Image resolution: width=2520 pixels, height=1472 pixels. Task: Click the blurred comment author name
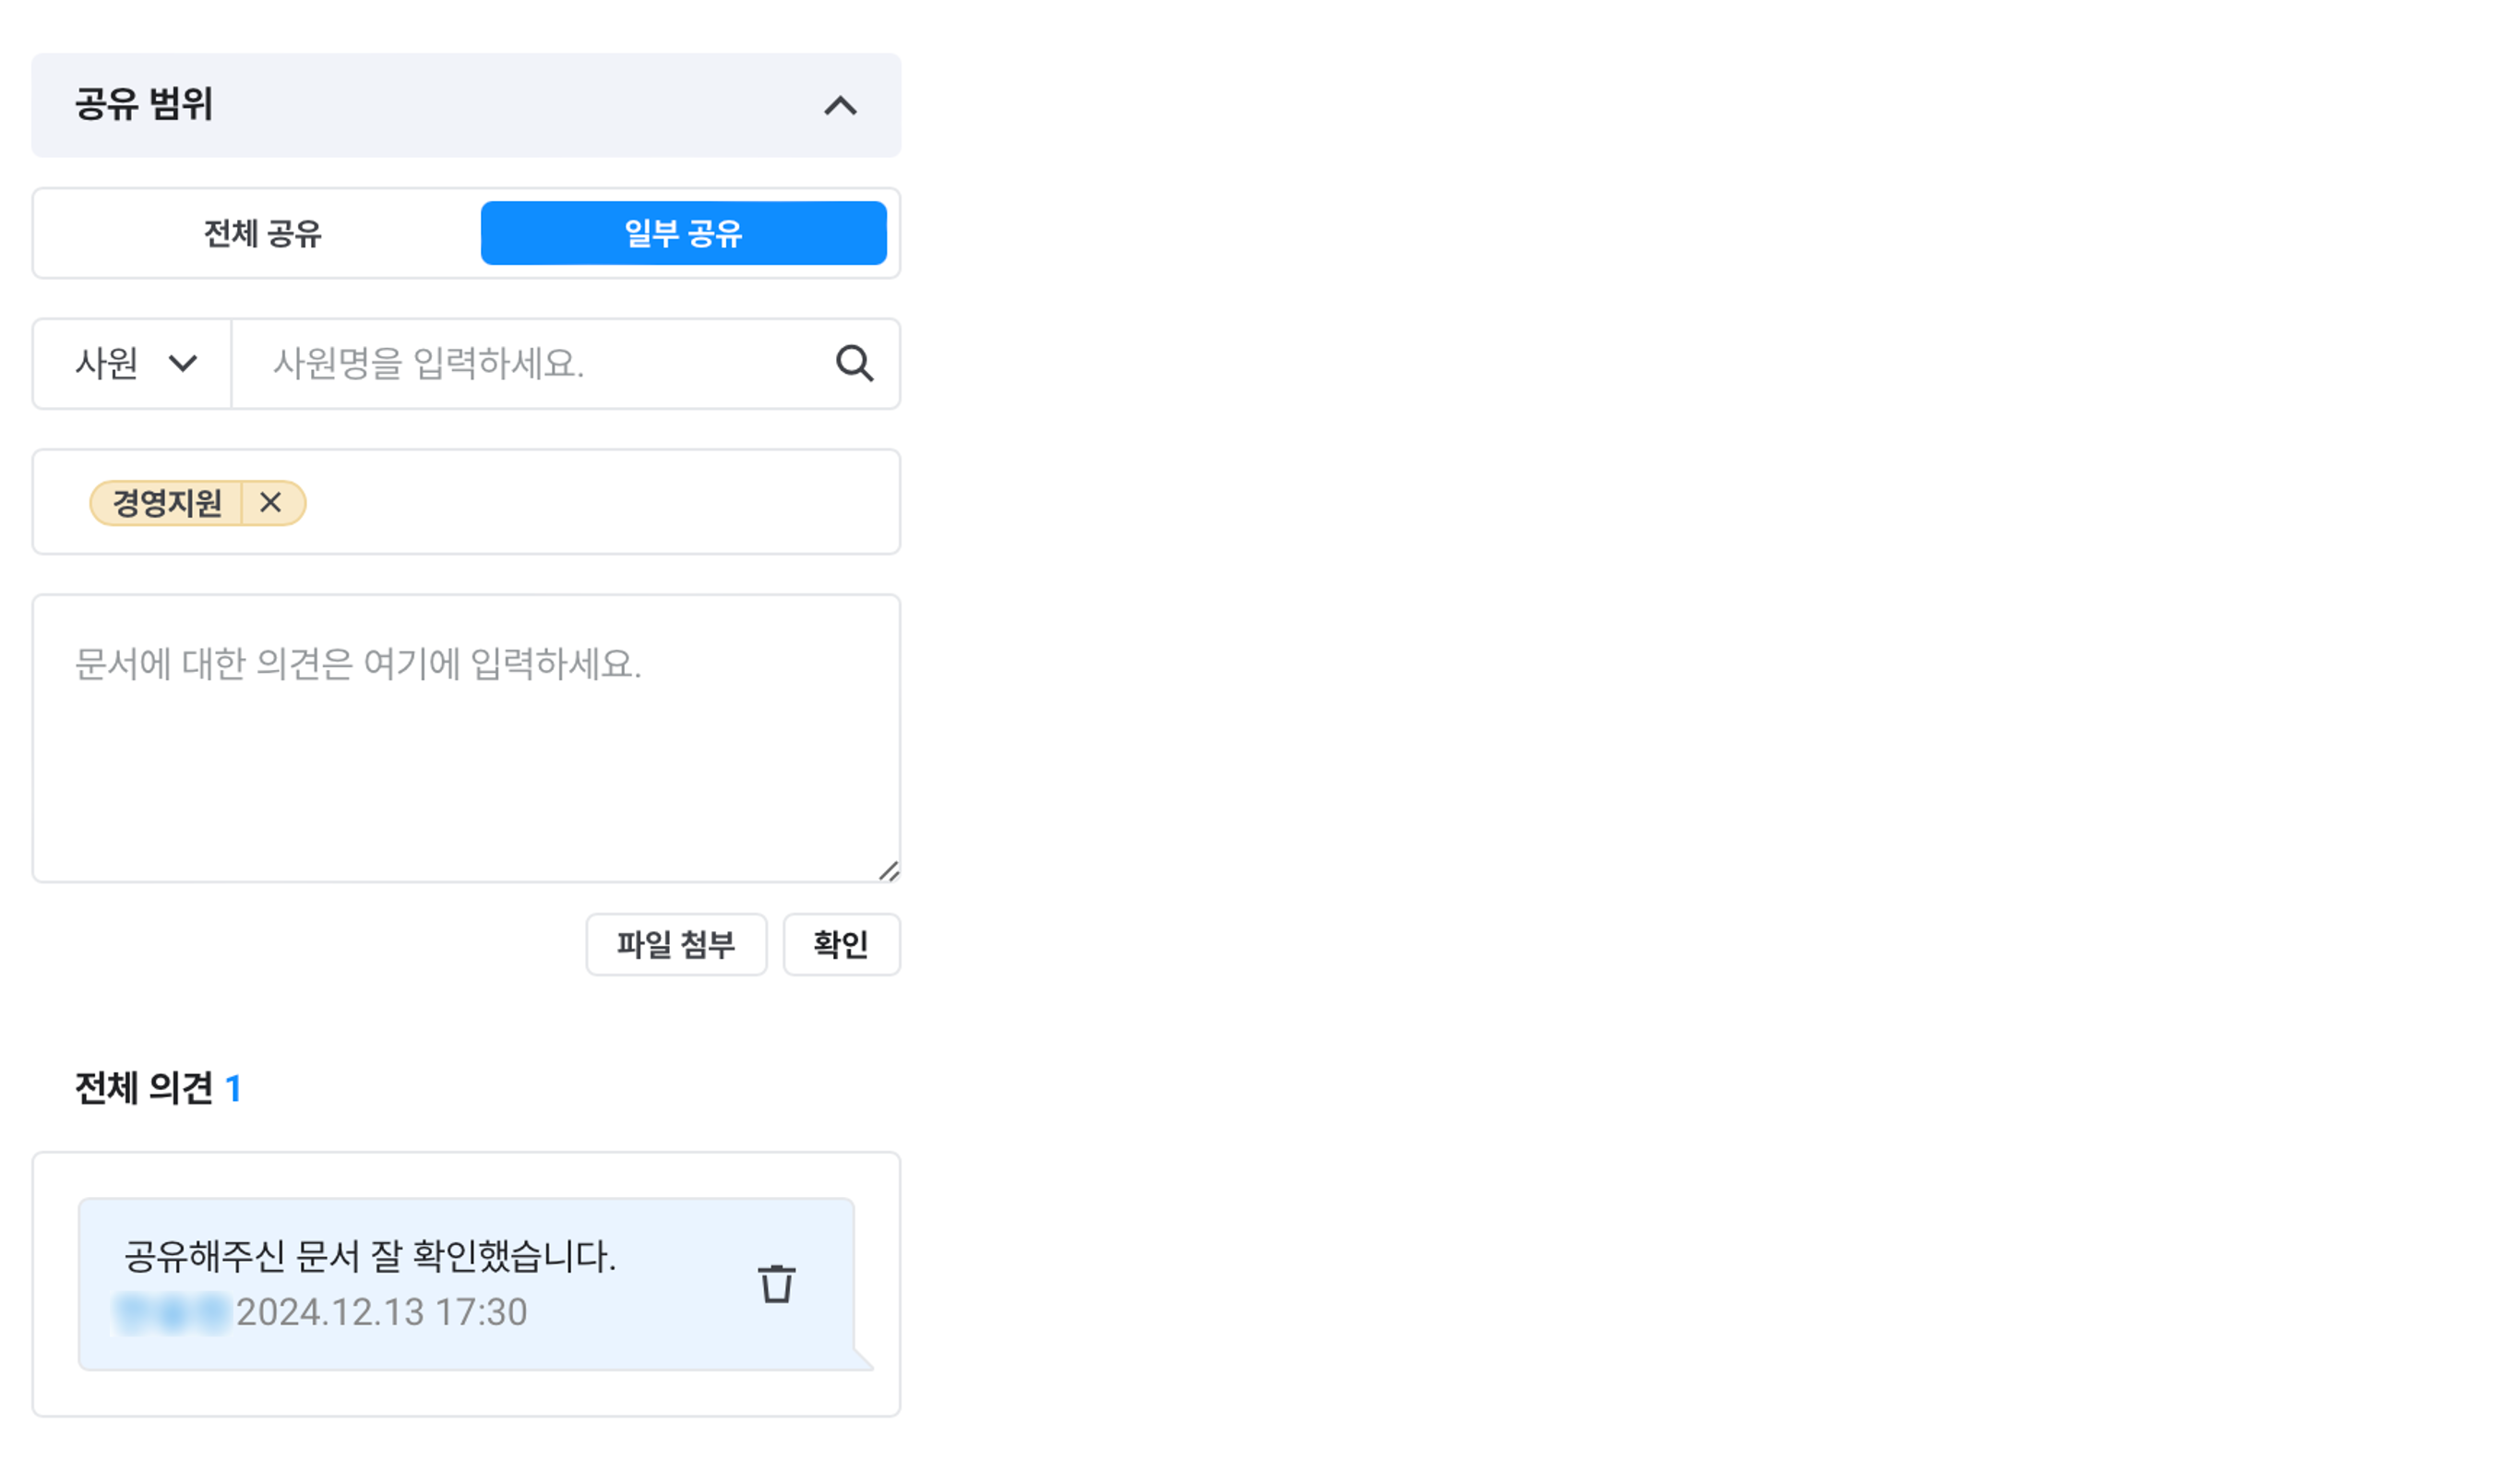(172, 1313)
